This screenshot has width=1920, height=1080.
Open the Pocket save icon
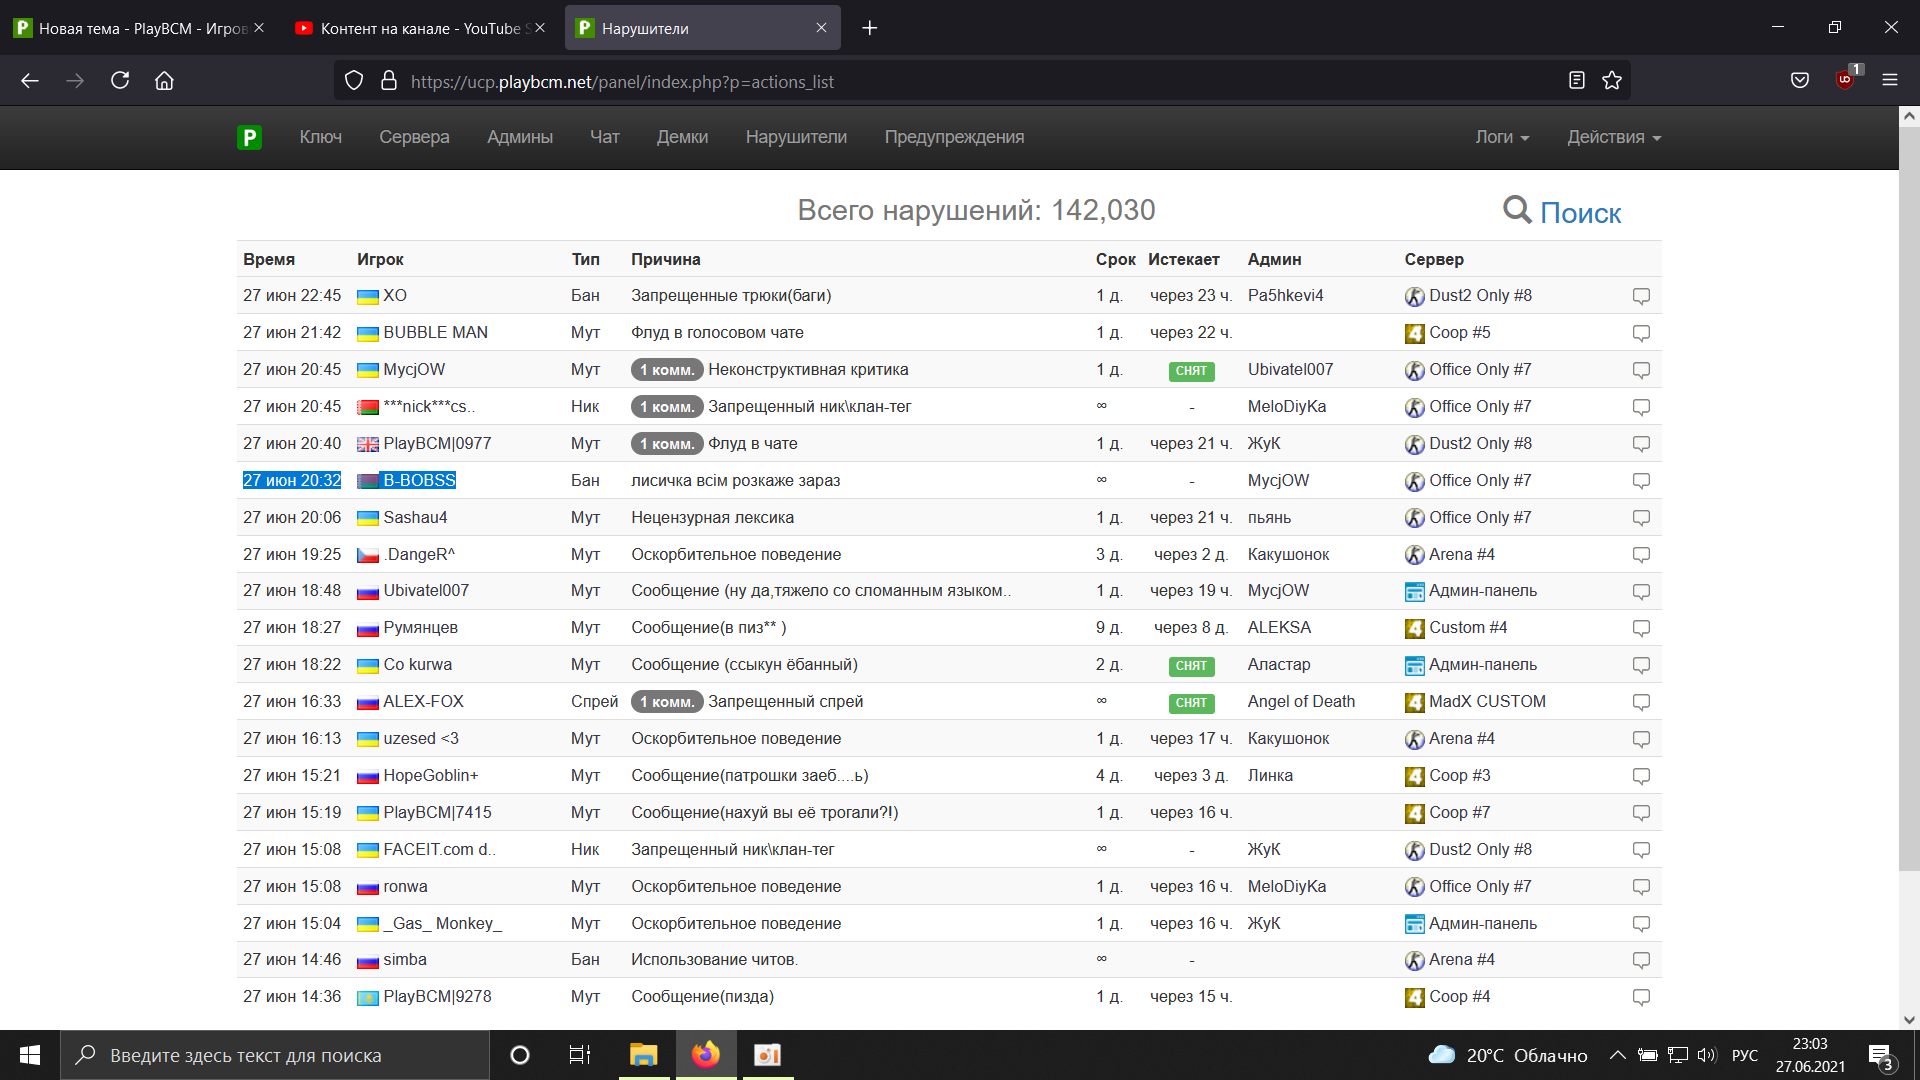coord(1800,81)
